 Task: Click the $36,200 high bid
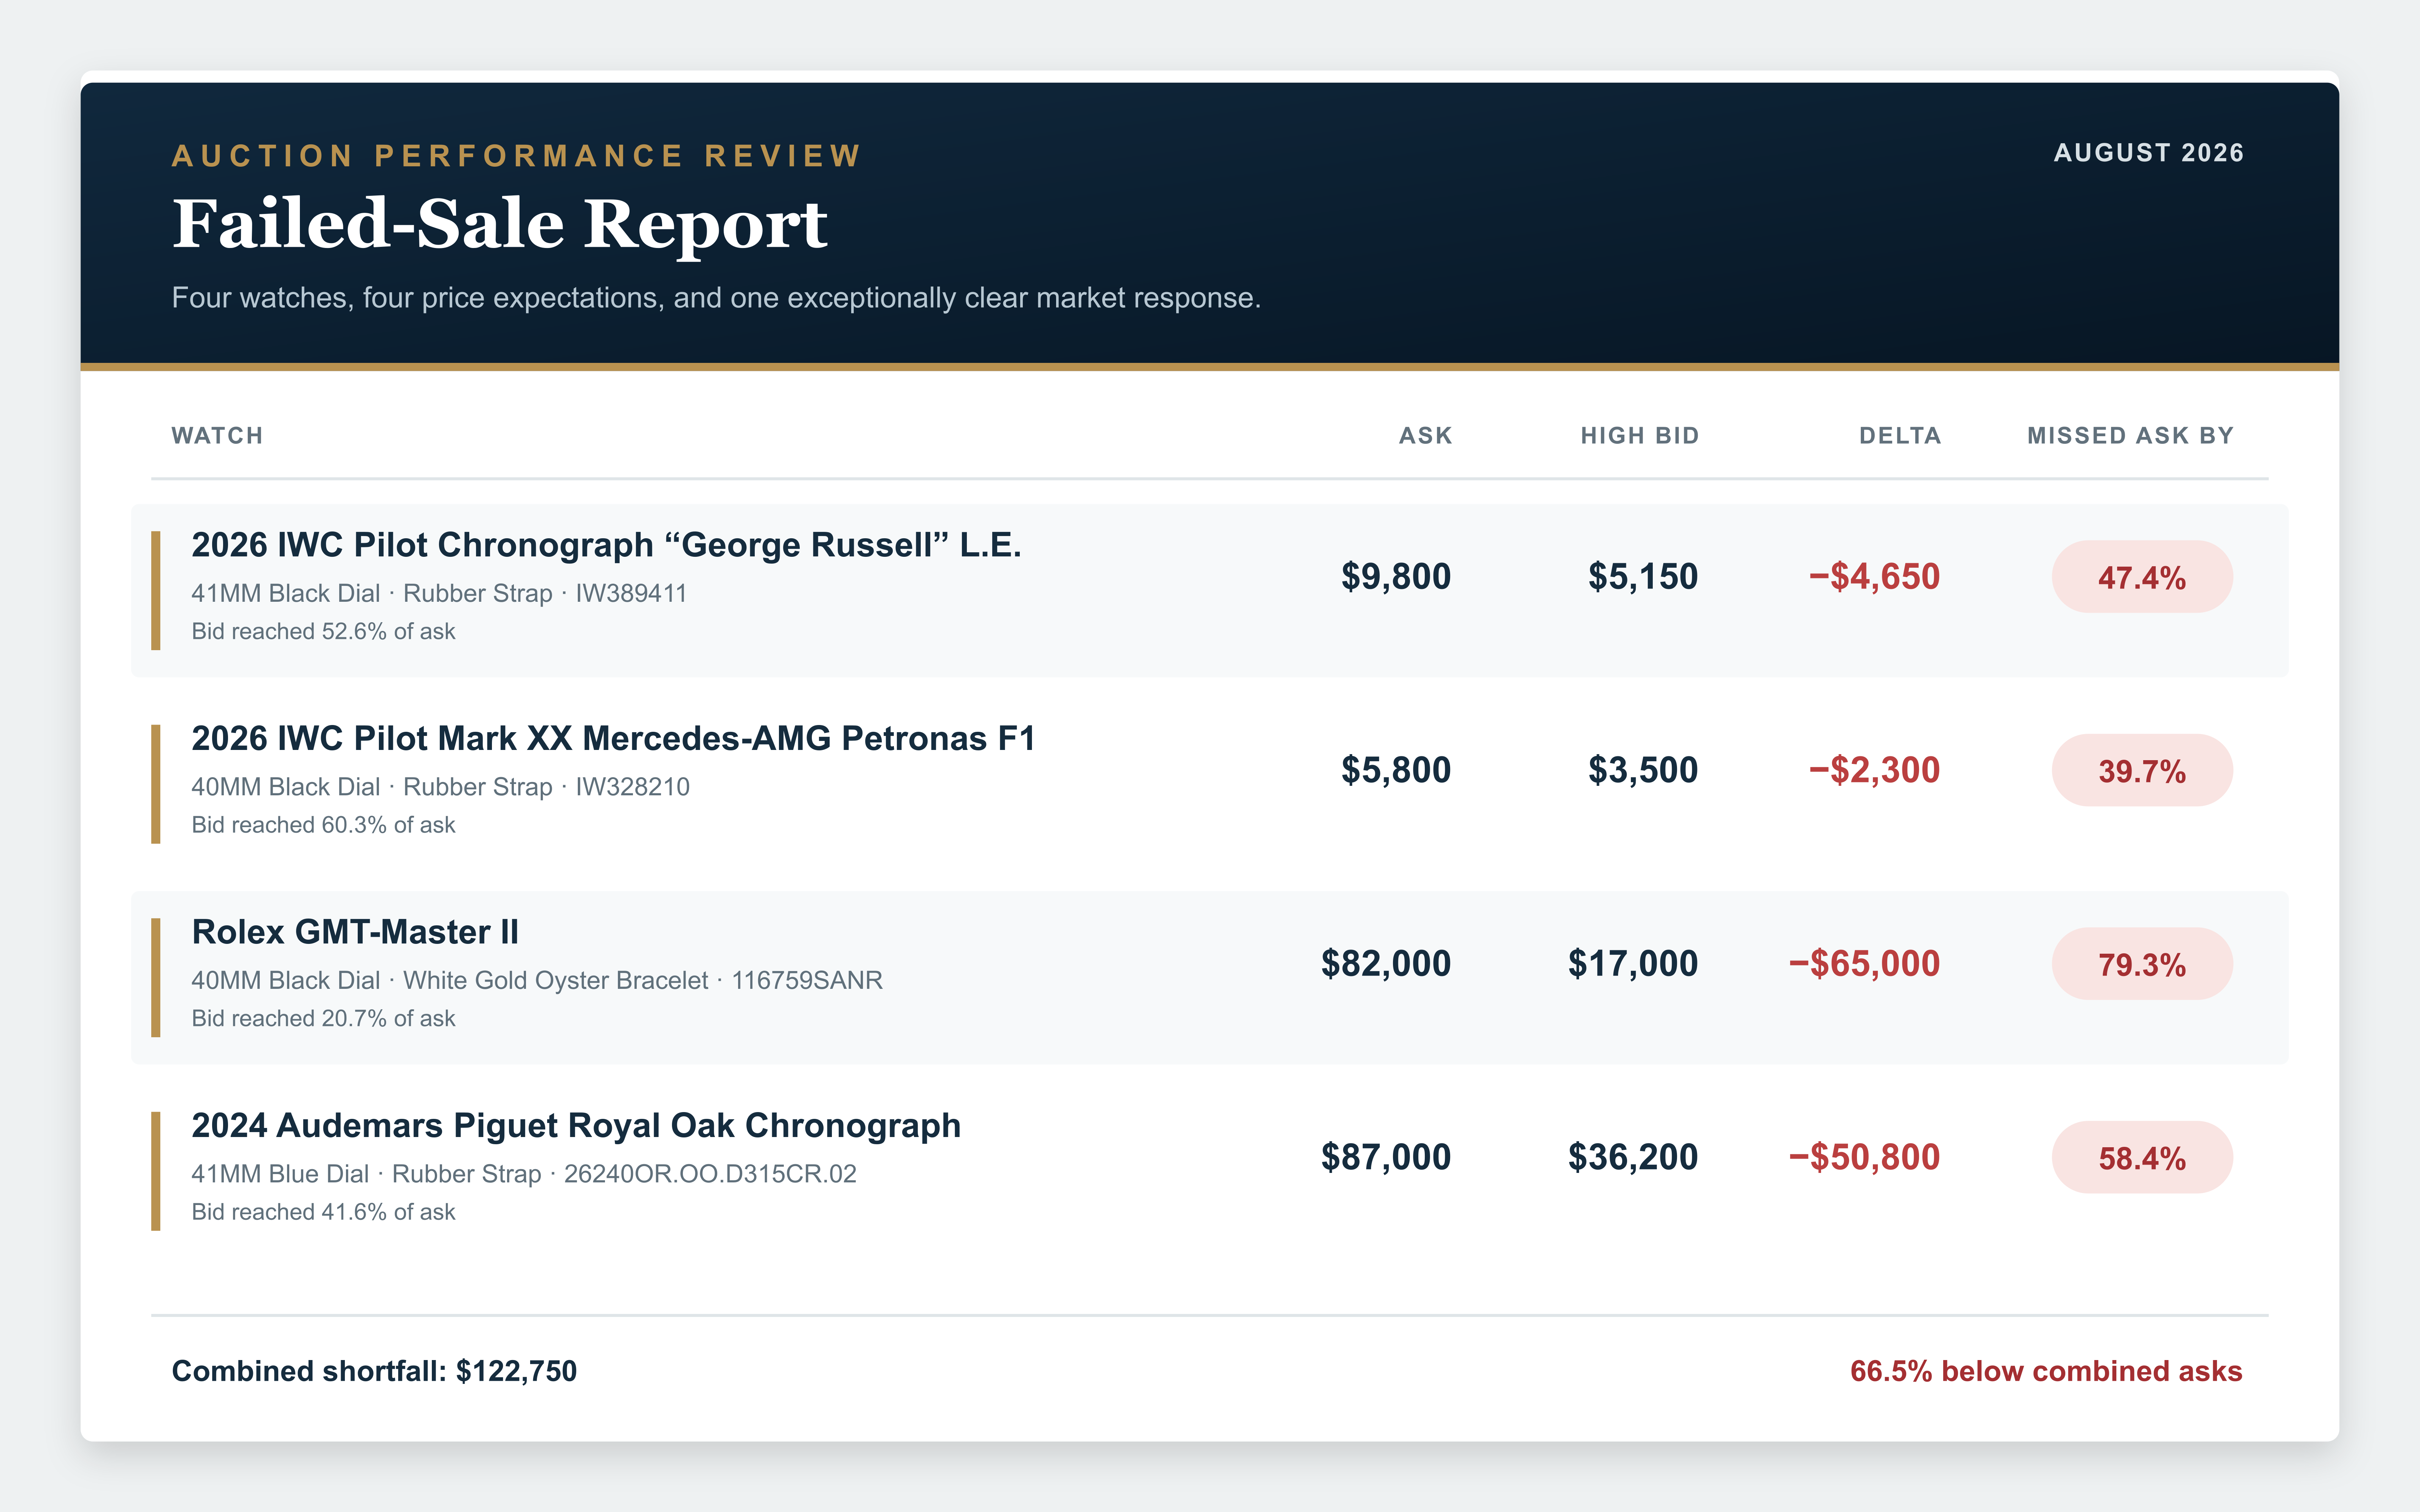pos(1633,1157)
